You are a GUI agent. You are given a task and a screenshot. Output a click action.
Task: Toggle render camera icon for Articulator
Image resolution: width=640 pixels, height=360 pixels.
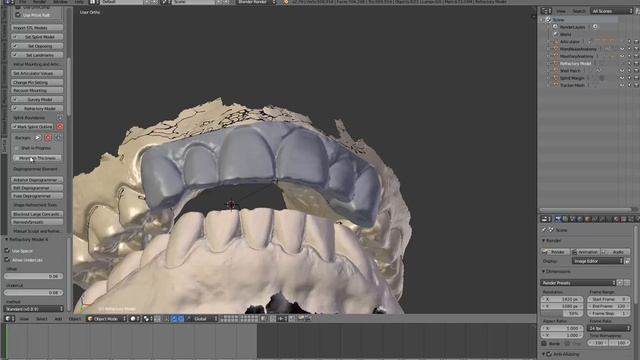[636, 42]
